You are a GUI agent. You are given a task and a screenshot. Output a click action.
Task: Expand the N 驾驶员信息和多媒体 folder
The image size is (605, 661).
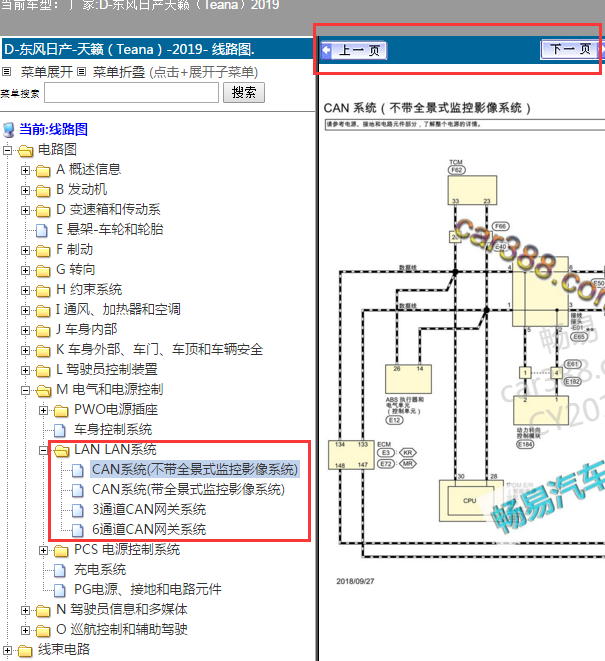pyautogui.click(x=25, y=610)
